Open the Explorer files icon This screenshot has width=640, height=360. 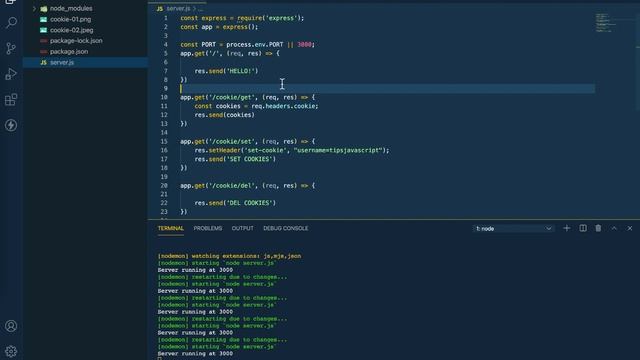point(11,2)
